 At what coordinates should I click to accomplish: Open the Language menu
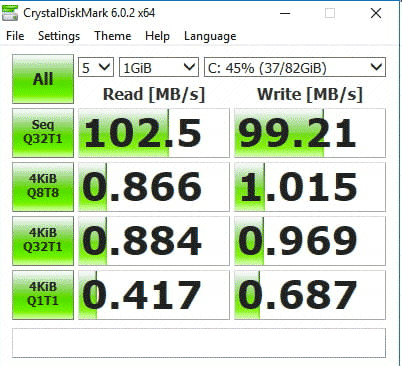(210, 36)
